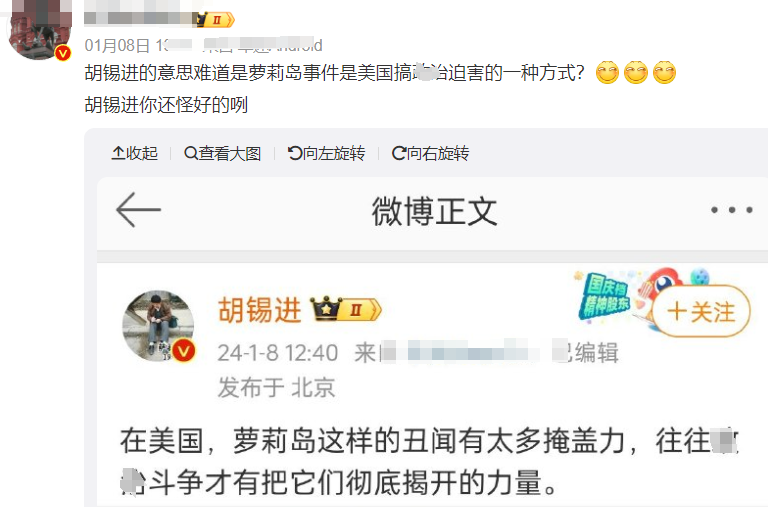Click the verified V badge on 胡锡进 avatar
The height and width of the screenshot is (507, 768).
click(x=183, y=350)
